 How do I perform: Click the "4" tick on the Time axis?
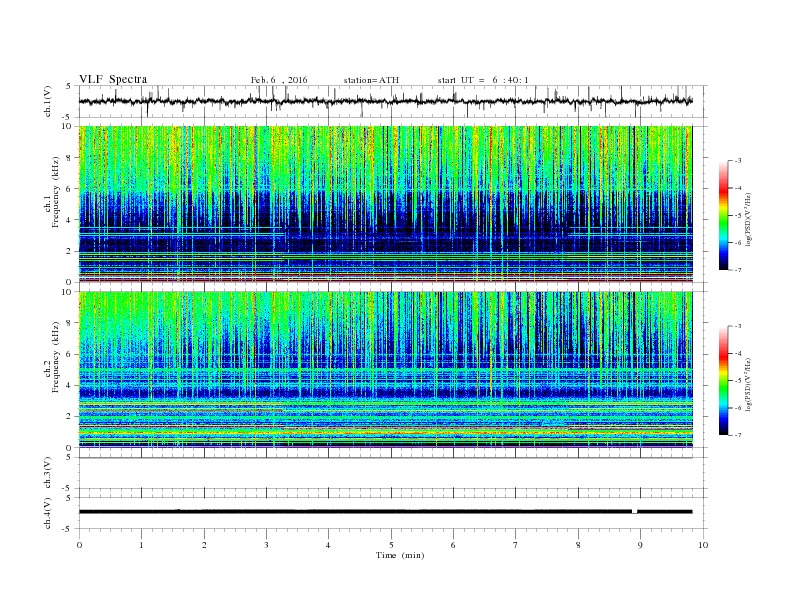(x=328, y=545)
